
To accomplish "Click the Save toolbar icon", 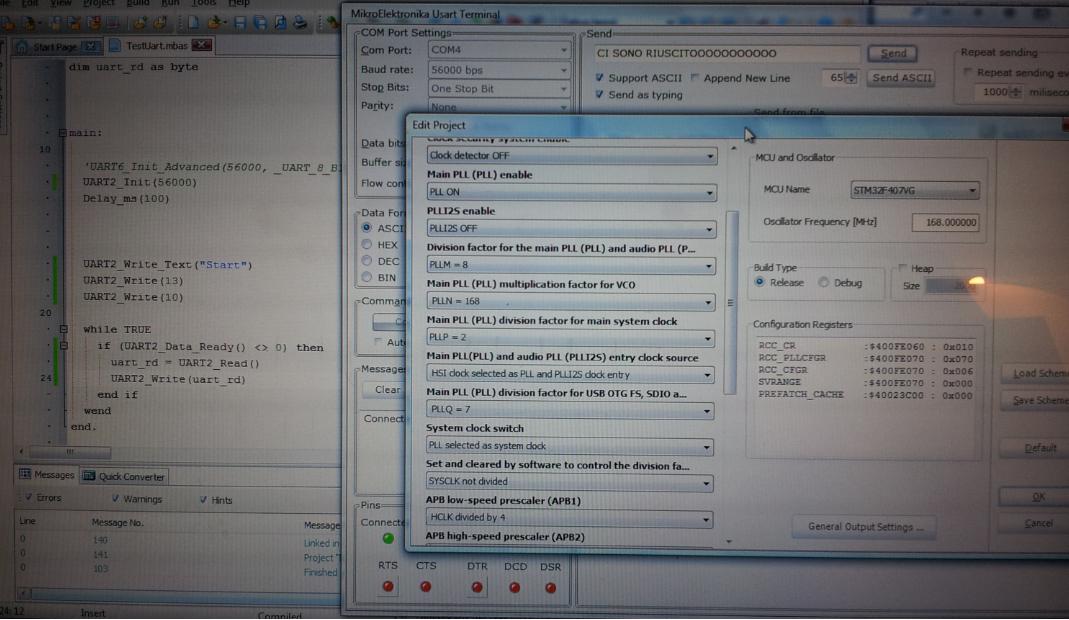I will [240, 23].
